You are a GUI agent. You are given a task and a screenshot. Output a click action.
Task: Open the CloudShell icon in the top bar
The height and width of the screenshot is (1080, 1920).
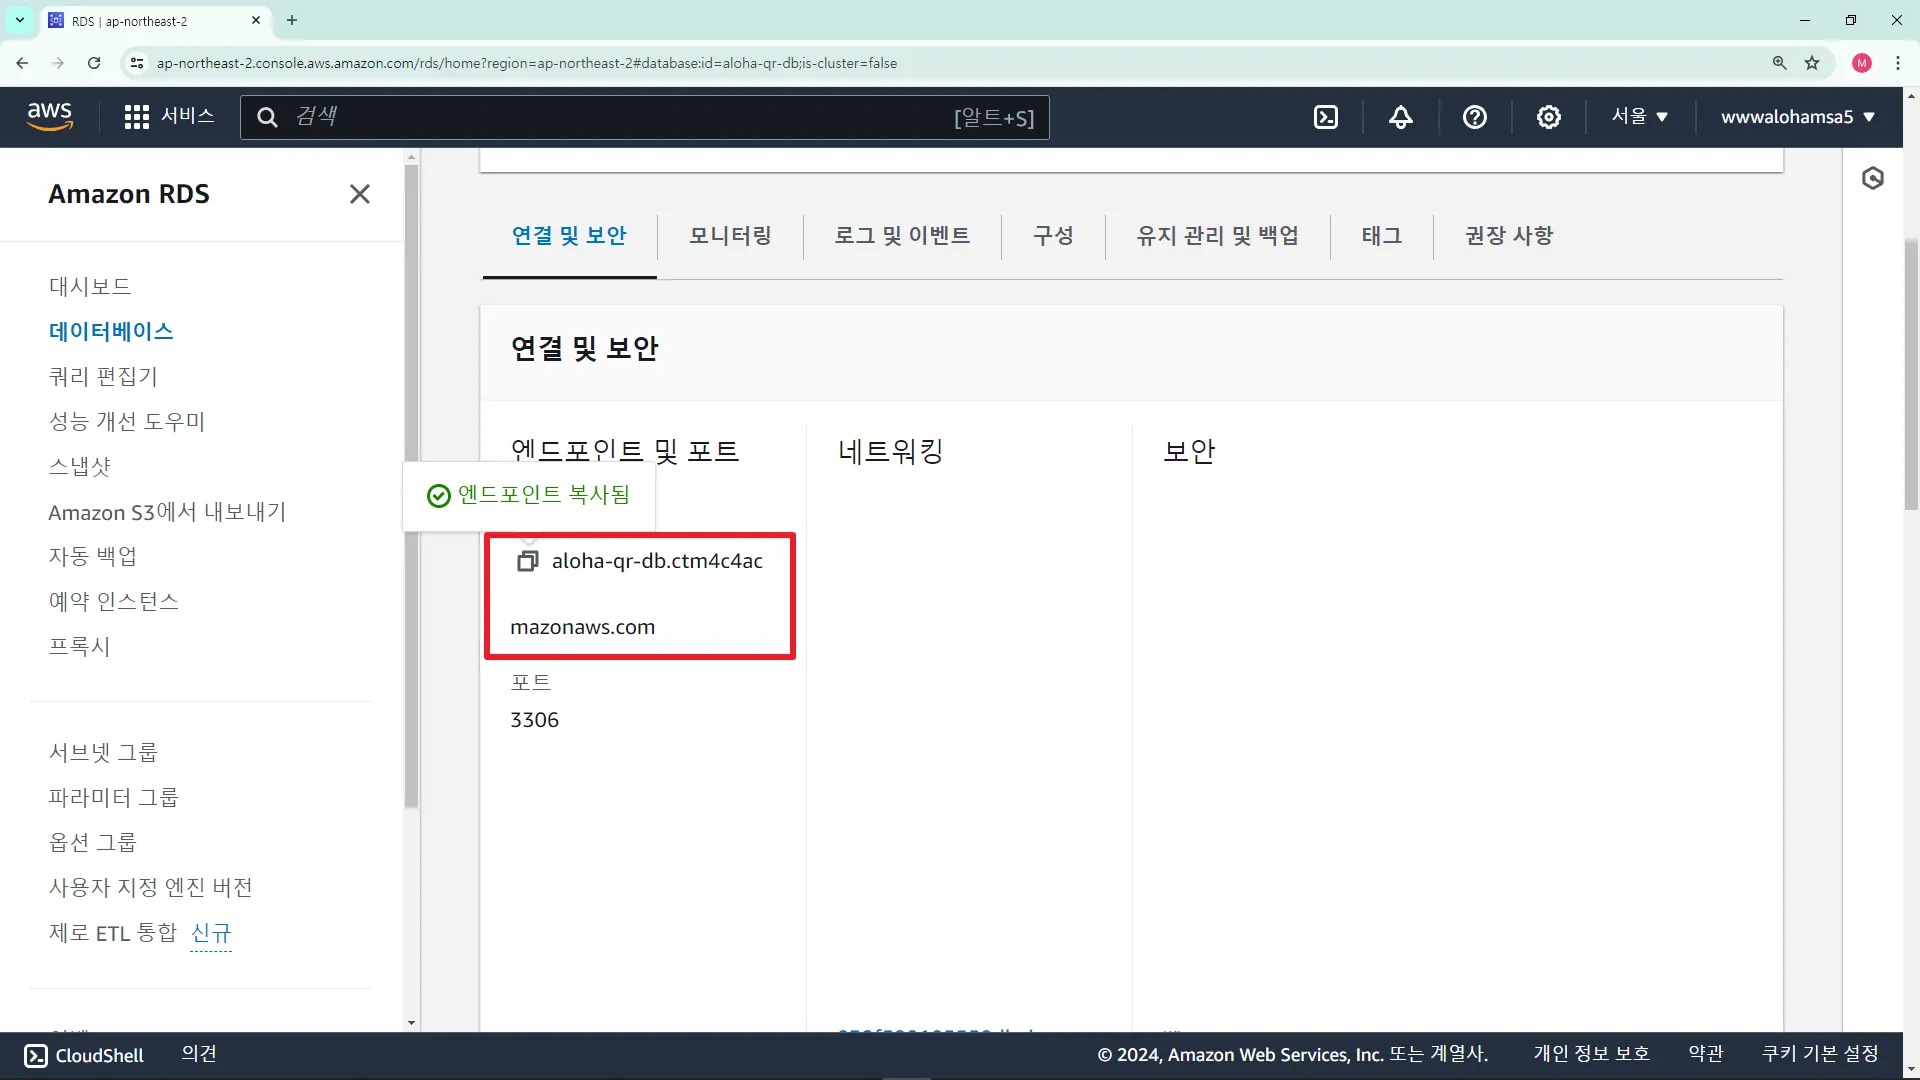tap(1326, 117)
